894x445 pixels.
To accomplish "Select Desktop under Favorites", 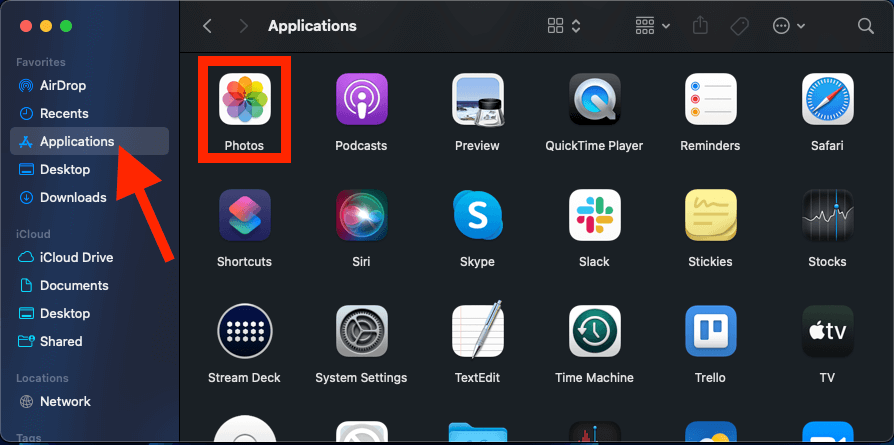I will pos(90,169).
